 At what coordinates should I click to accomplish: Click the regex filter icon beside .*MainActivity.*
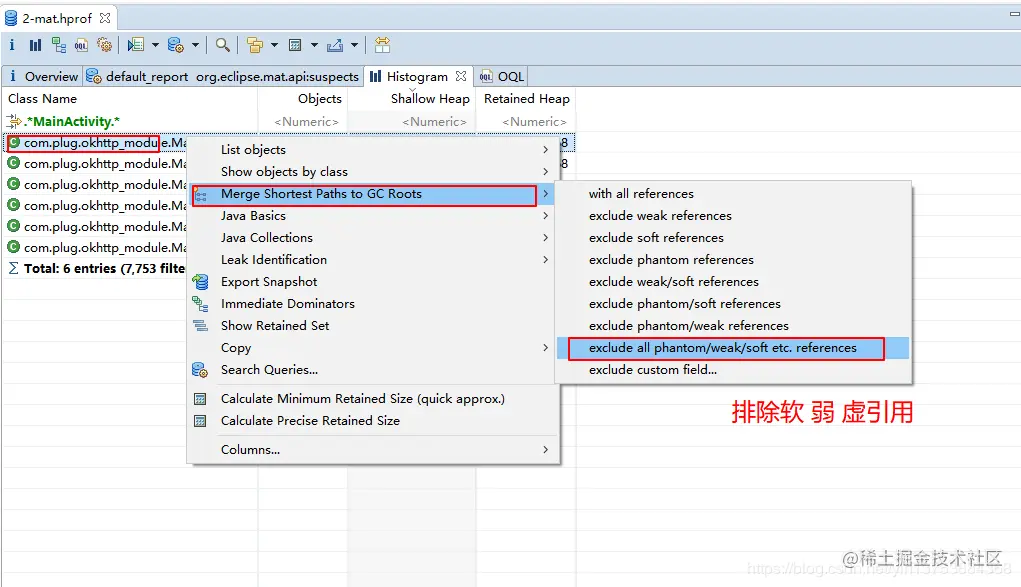tap(14, 121)
